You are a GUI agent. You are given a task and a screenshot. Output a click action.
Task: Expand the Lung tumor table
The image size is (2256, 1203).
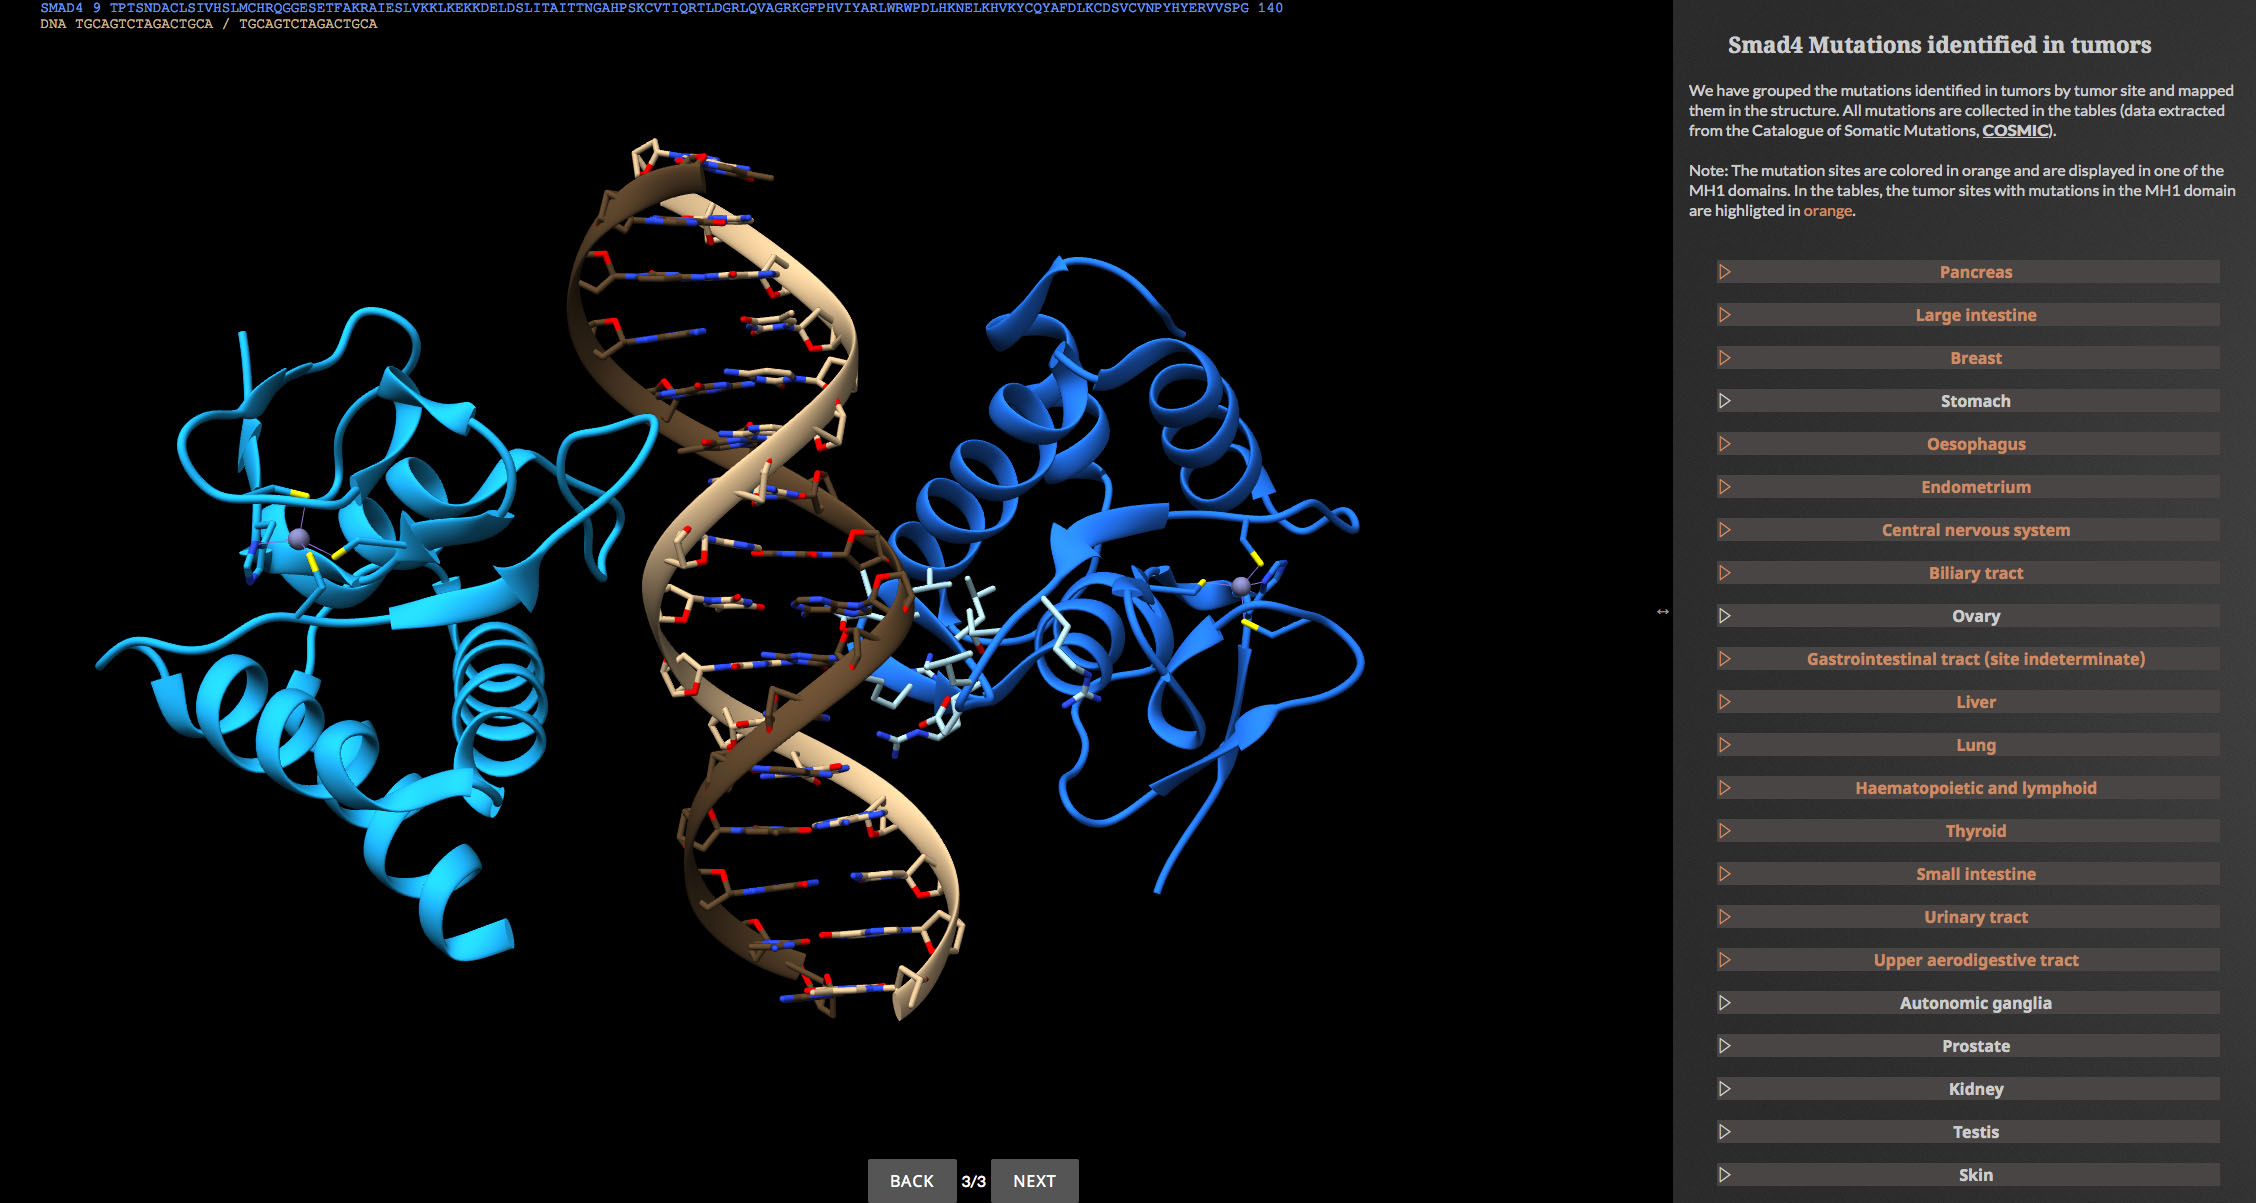tap(1975, 745)
